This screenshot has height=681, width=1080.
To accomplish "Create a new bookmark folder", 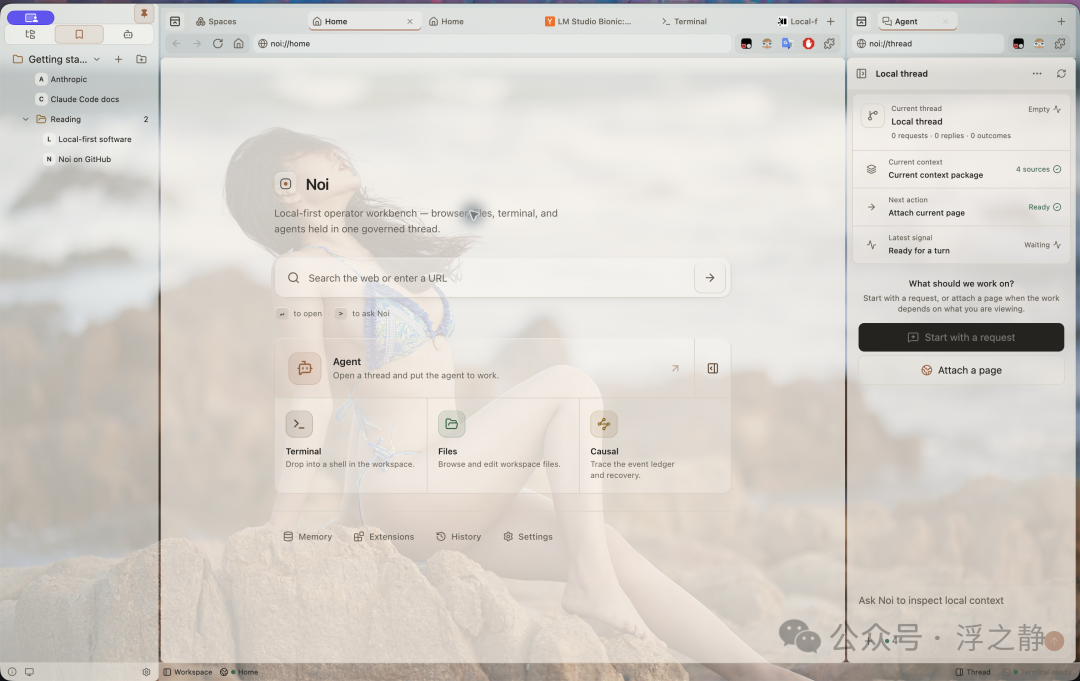I will pos(141,59).
